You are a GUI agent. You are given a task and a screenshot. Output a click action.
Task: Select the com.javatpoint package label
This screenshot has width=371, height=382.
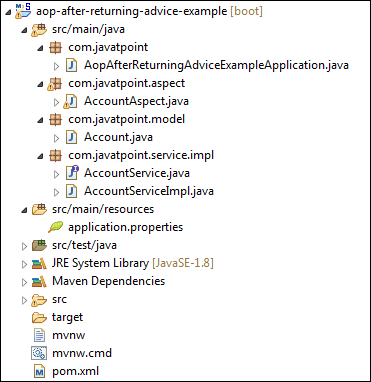(x=108, y=47)
